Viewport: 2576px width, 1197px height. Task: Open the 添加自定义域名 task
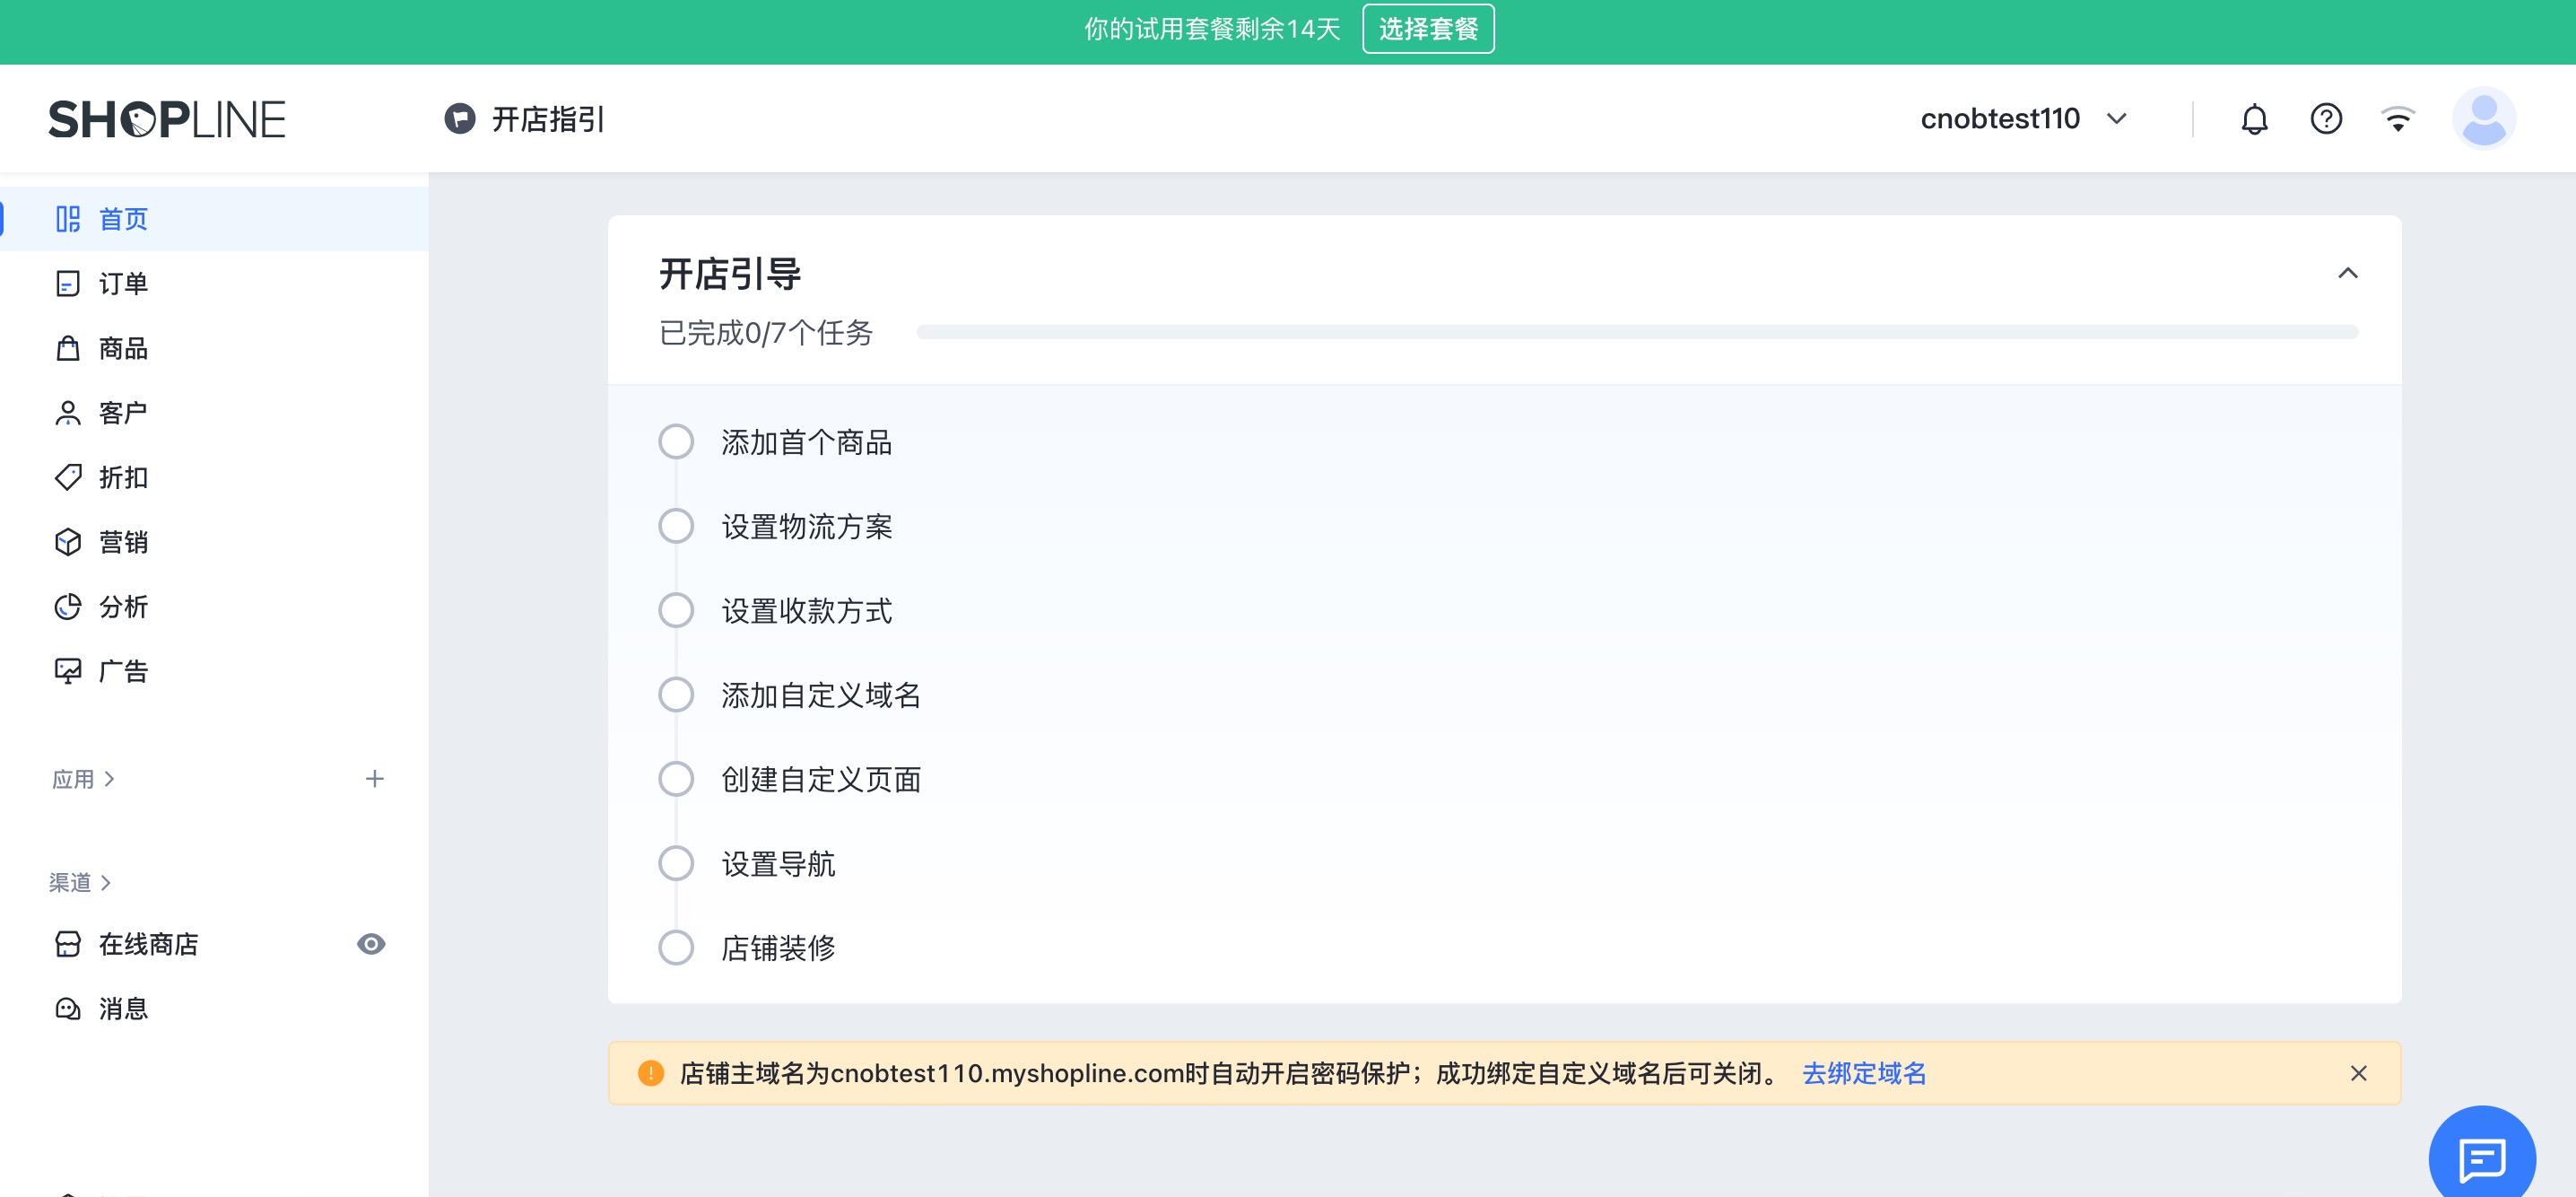click(821, 695)
